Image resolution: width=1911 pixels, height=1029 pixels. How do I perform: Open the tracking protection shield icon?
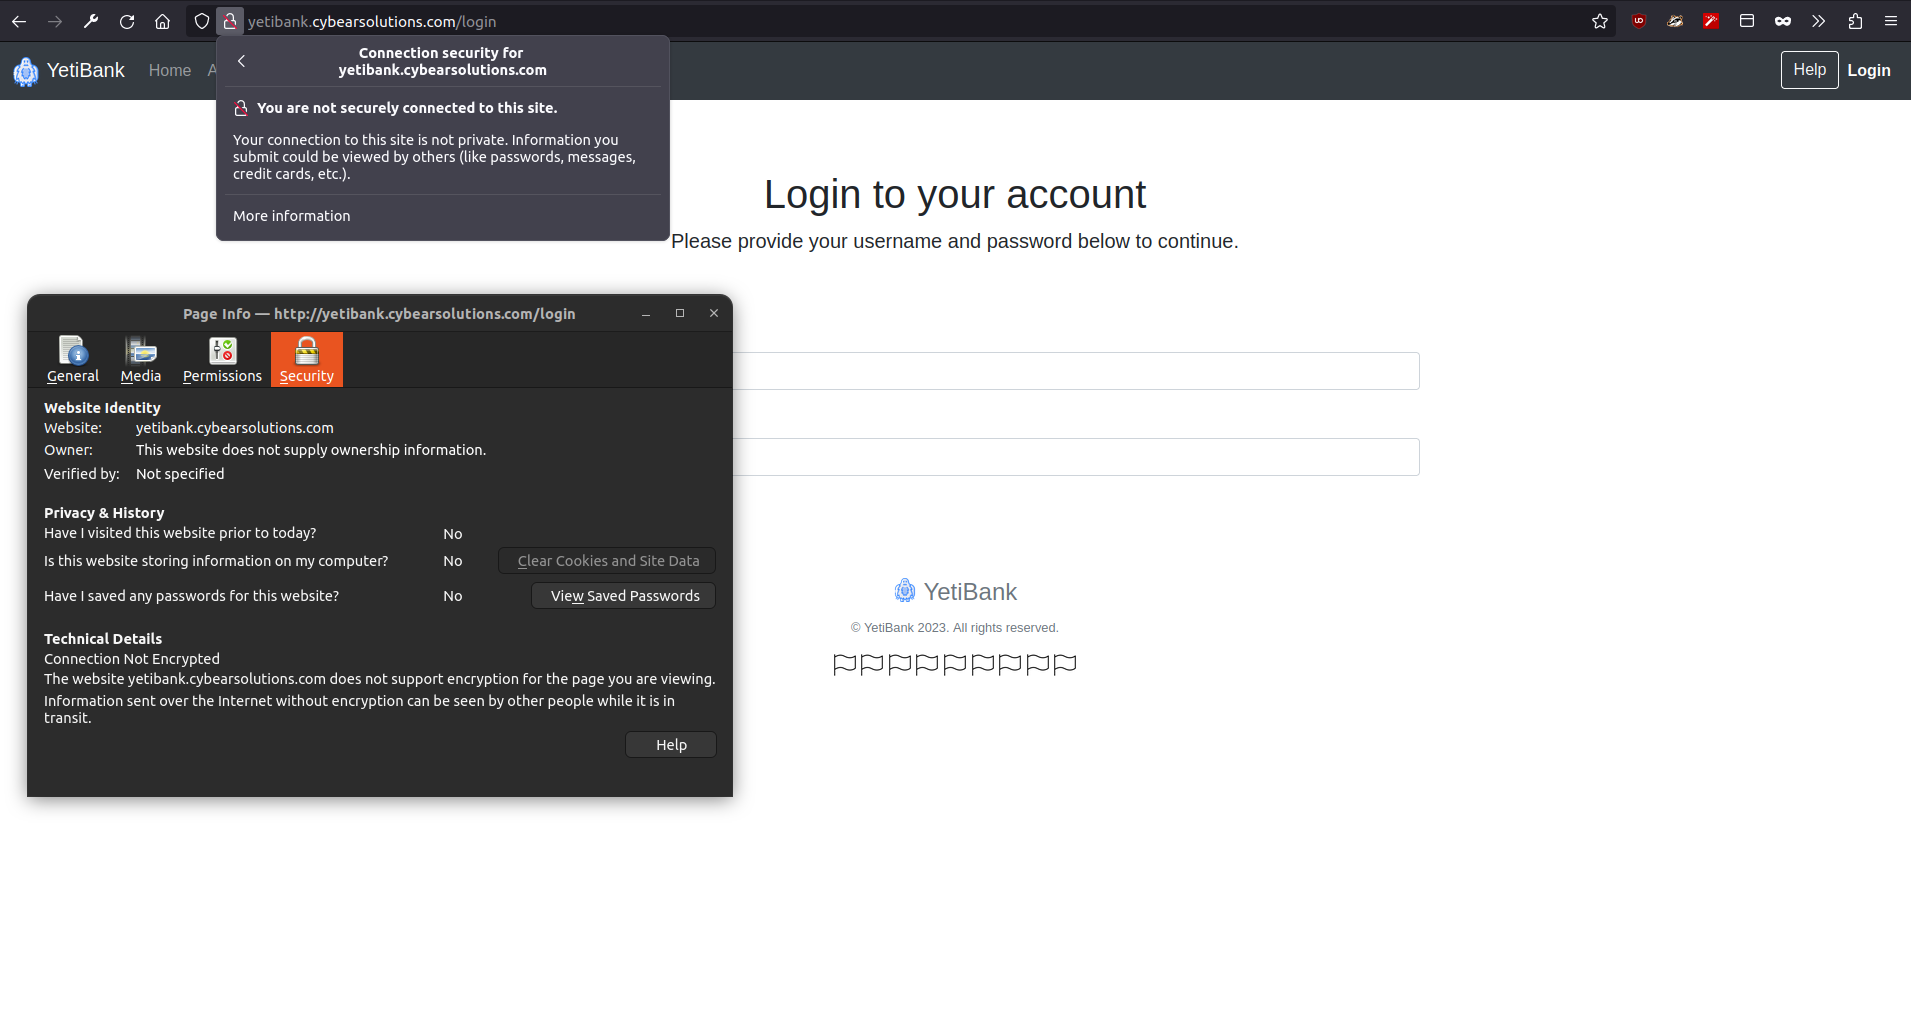point(202,21)
